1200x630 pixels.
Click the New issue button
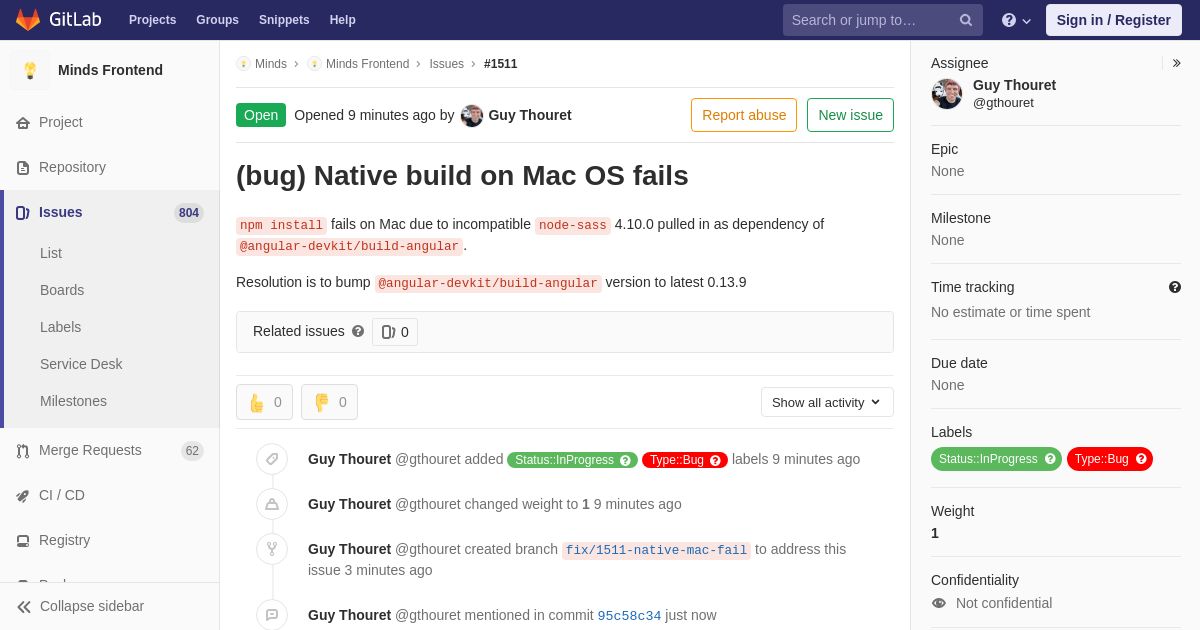[x=850, y=115]
